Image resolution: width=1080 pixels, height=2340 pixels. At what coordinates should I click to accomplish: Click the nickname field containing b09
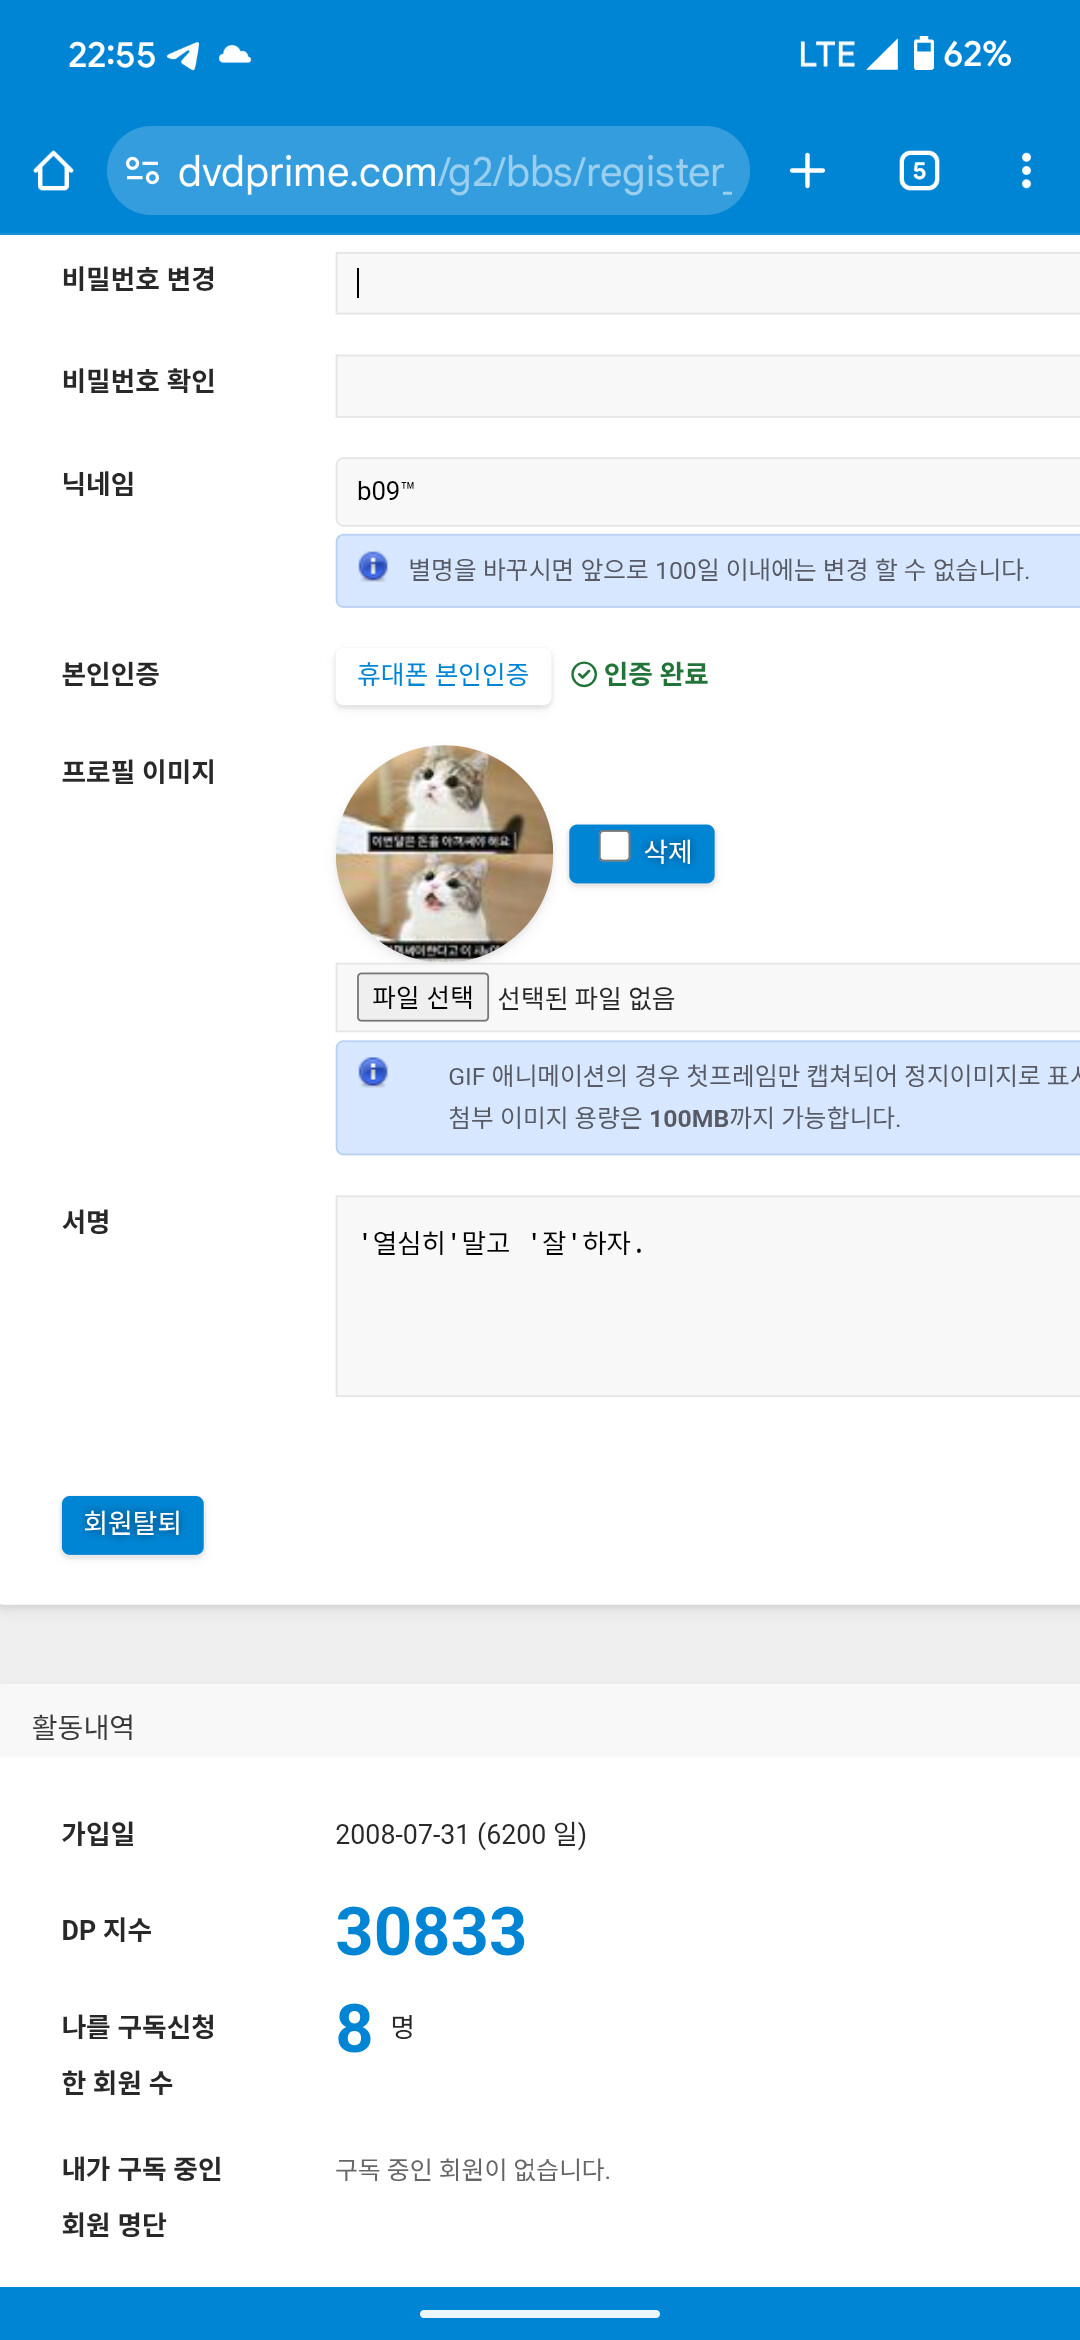pos(706,491)
